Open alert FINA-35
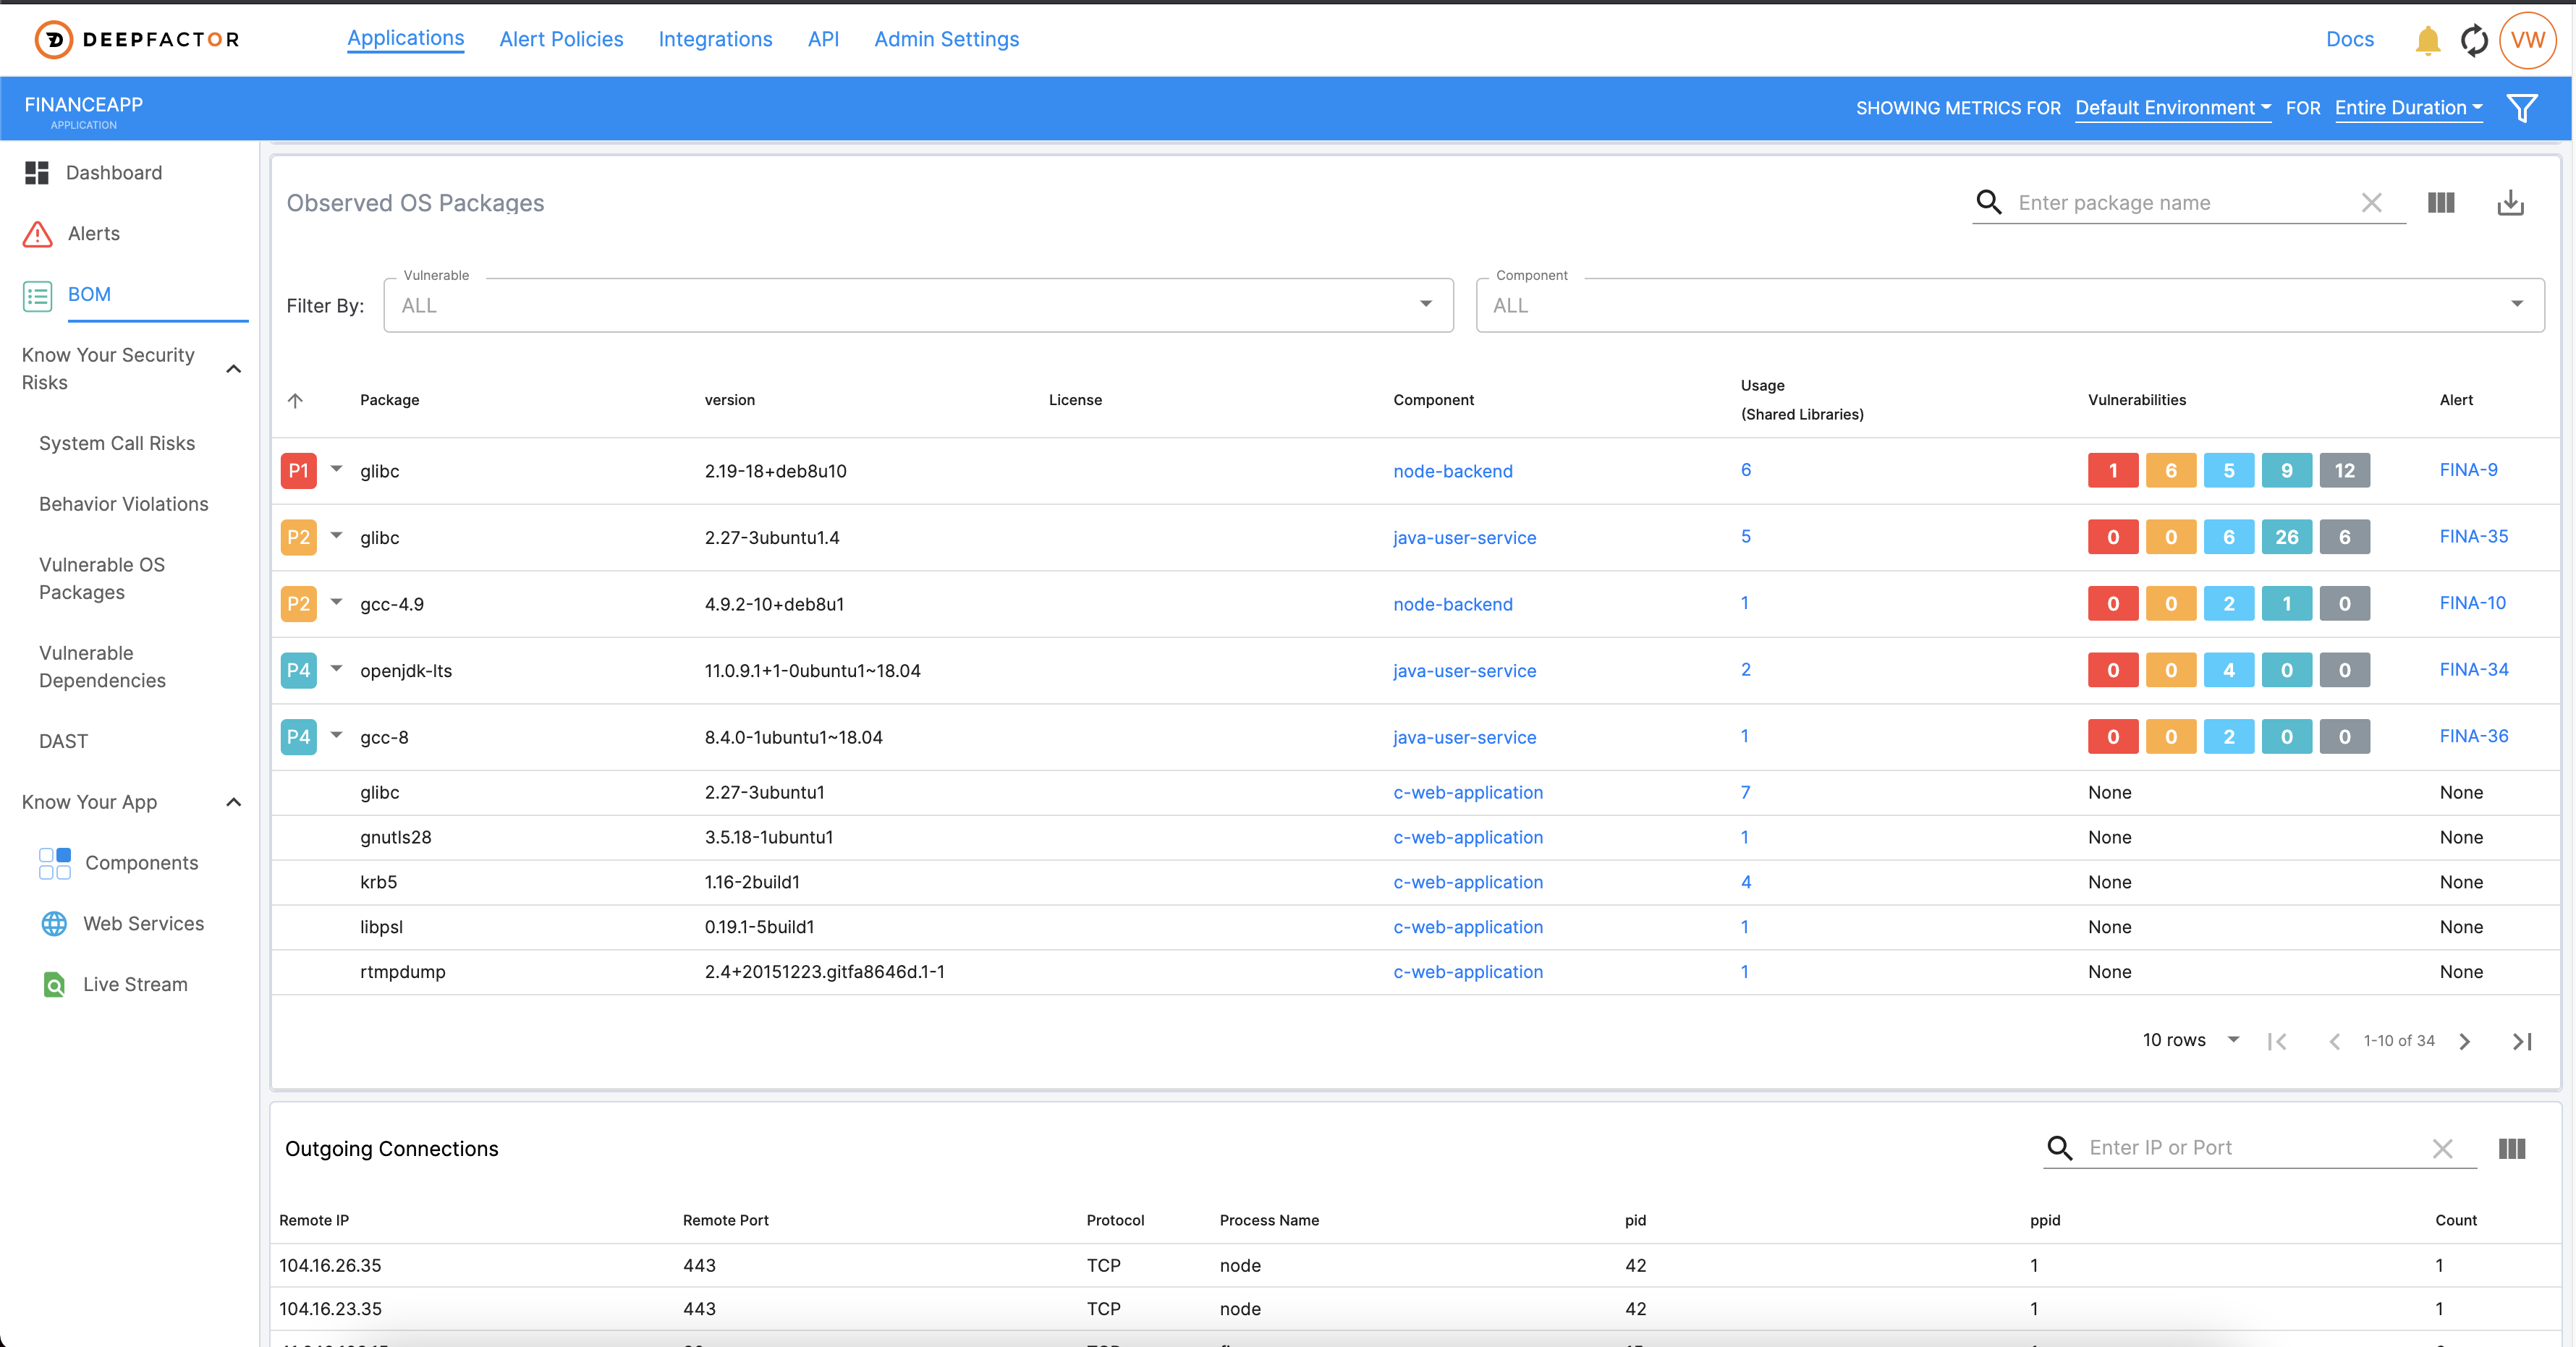2576x1347 pixels. tap(2473, 536)
